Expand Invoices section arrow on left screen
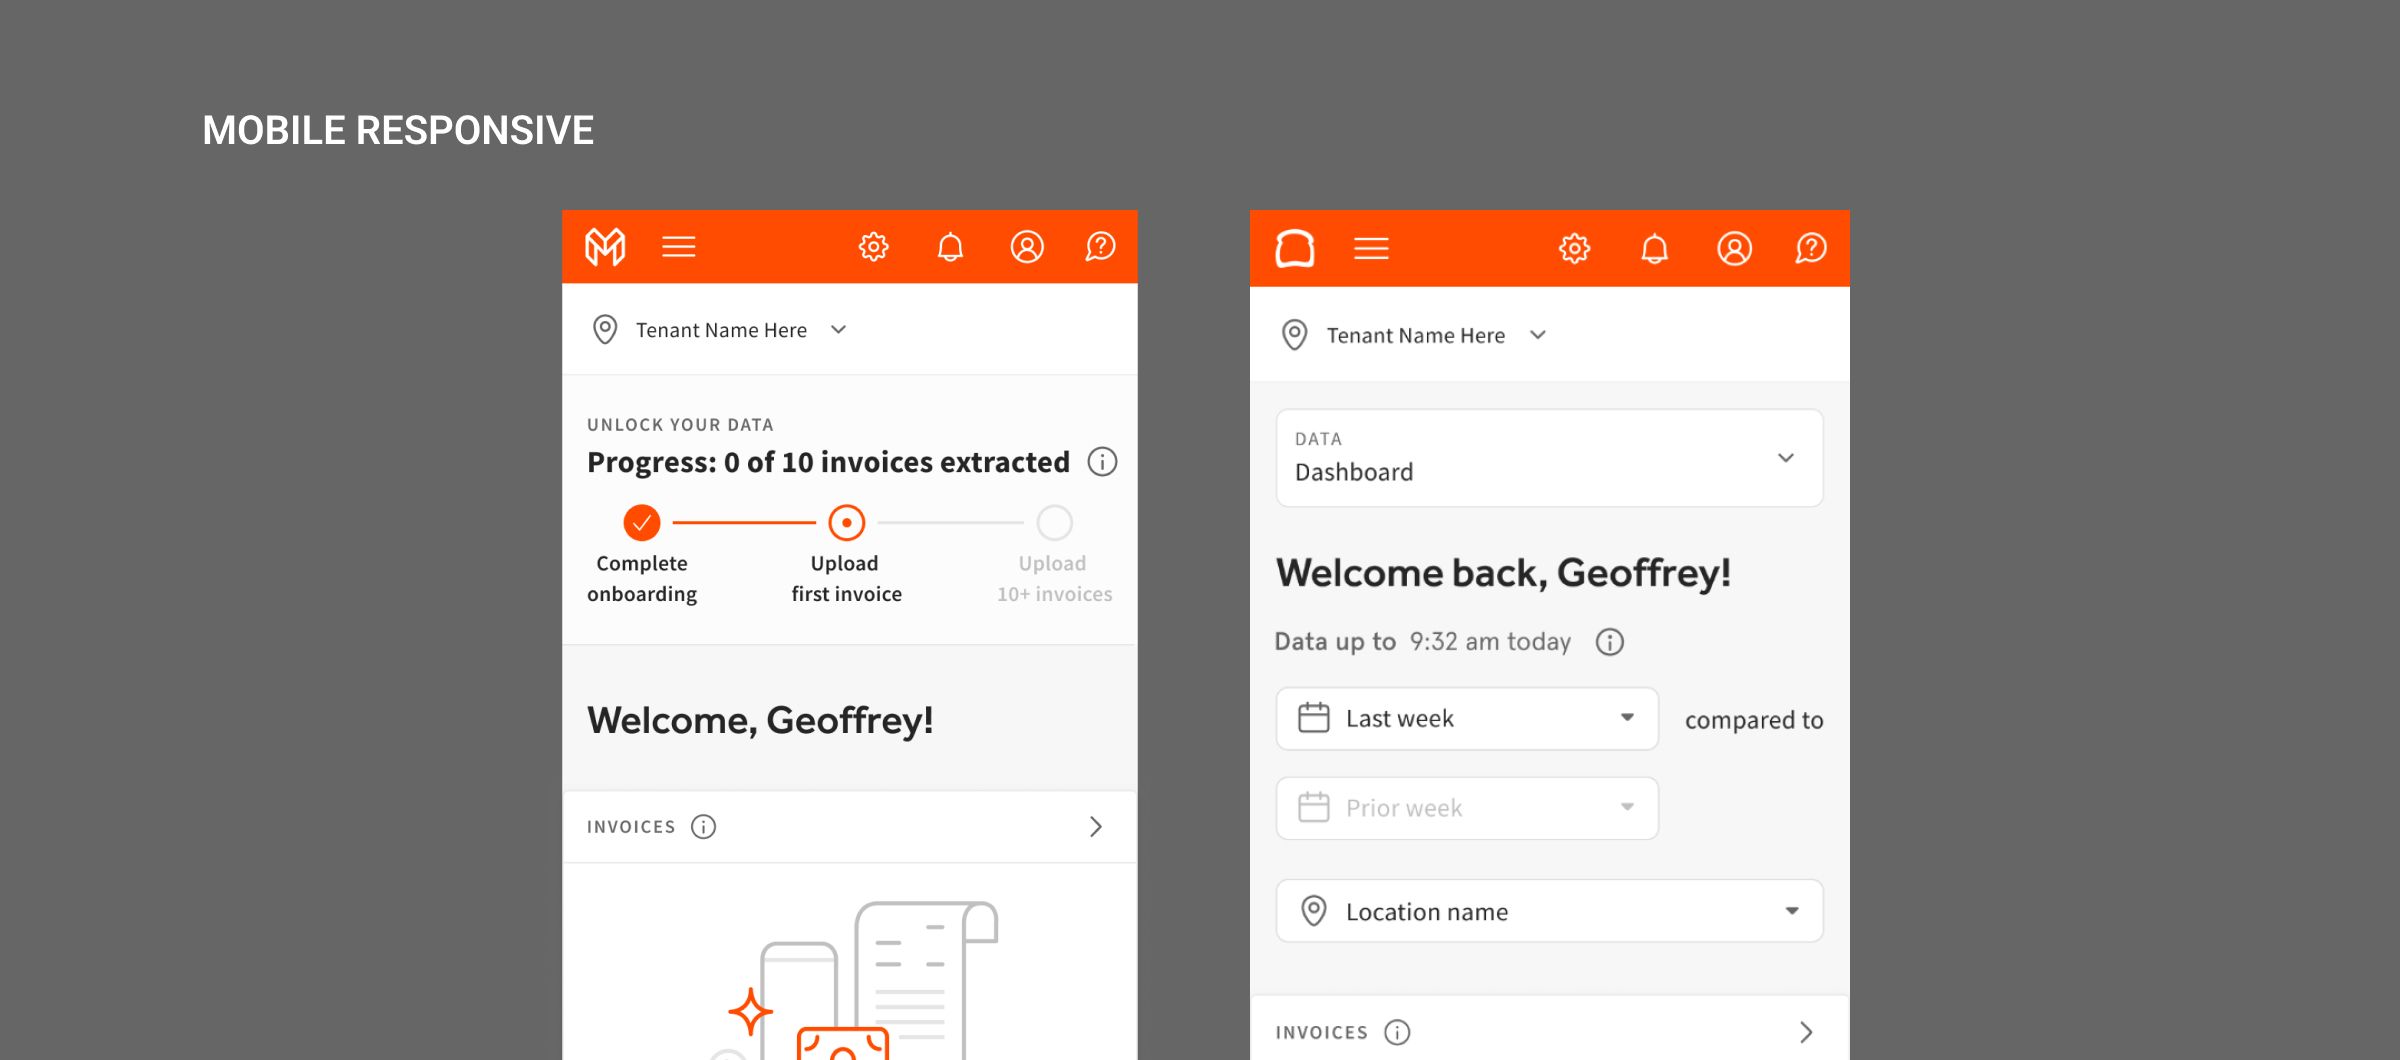2400x1060 pixels. point(1096,827)
